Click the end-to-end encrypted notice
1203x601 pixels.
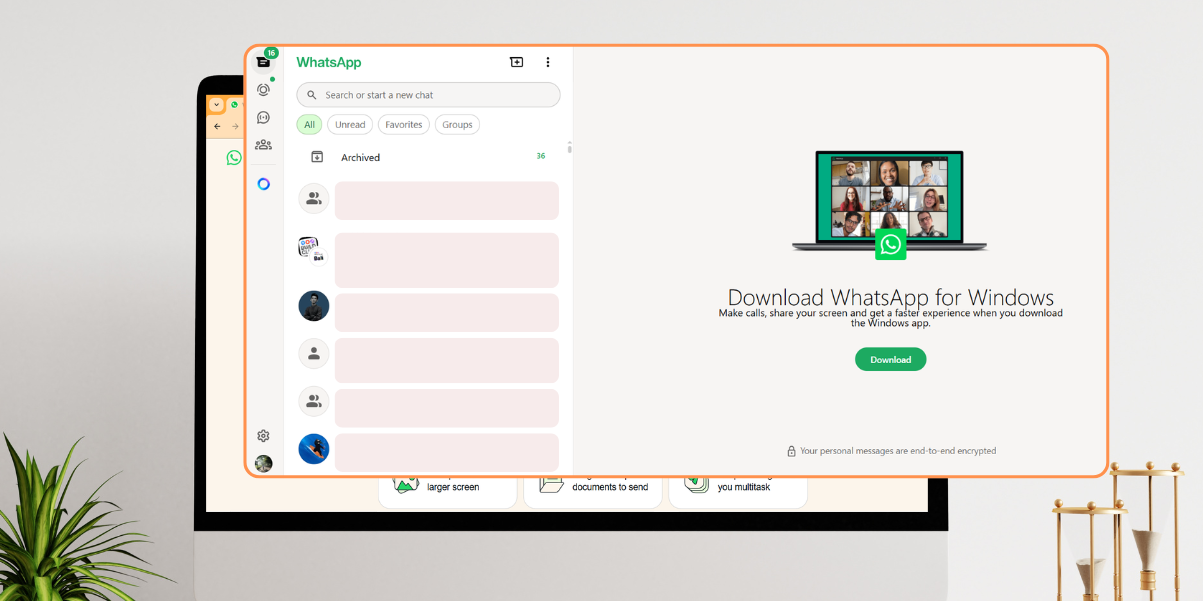coord(890,451)
